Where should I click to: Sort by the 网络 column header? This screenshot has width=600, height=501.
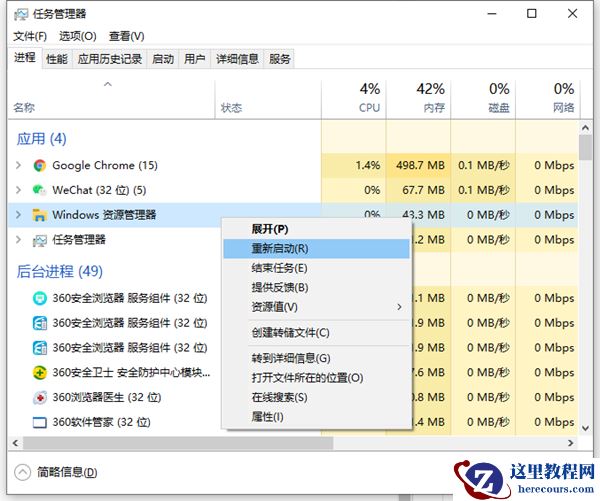pyautogui.click(x=548, y=100)
